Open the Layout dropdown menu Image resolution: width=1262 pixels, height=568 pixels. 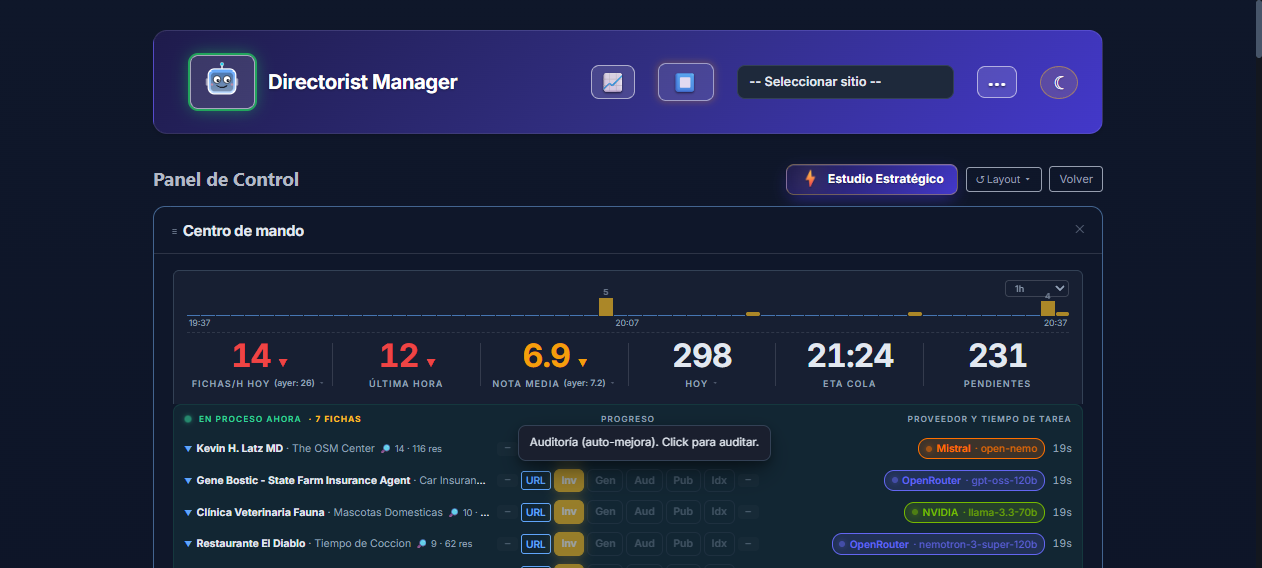click(x=1004, y=180)
